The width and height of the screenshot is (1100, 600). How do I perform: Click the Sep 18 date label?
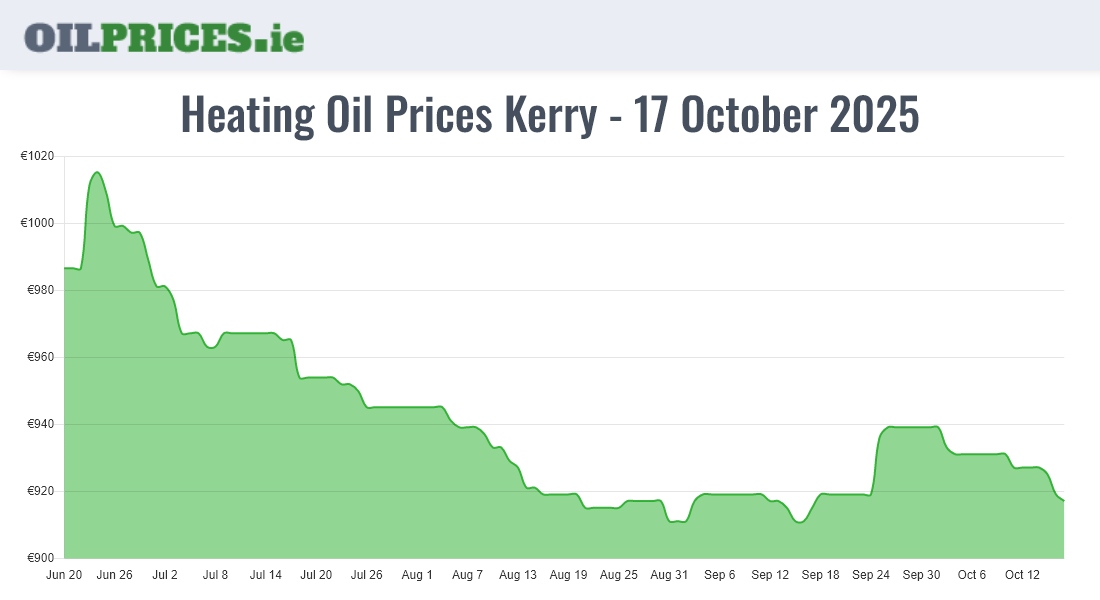pos(820,575)
